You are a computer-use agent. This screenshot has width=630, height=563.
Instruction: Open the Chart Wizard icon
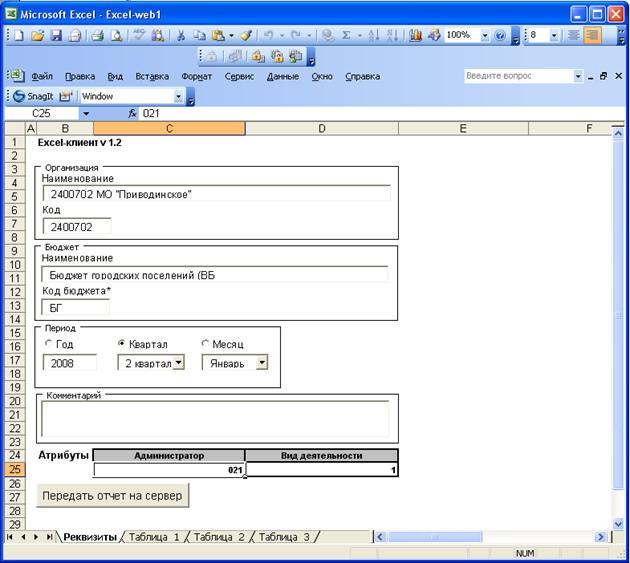click(416, 35)
